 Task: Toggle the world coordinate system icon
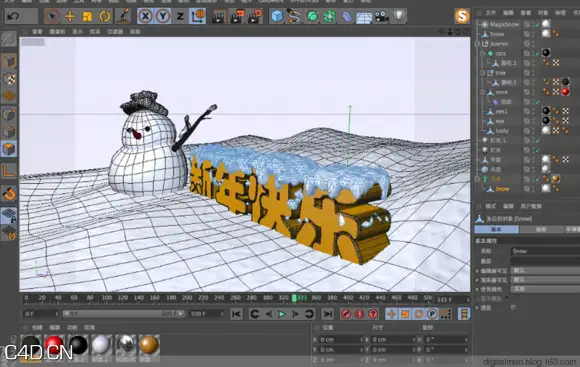pyautogui.click(x=198, y=16)
